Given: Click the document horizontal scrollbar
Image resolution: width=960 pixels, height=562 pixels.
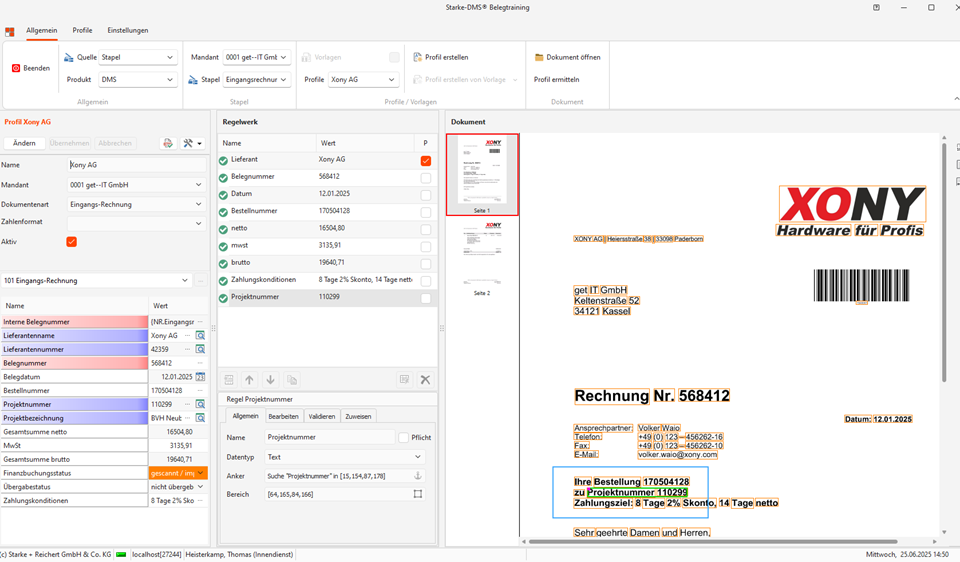Looking at the screenshot, I should [713, 541].
